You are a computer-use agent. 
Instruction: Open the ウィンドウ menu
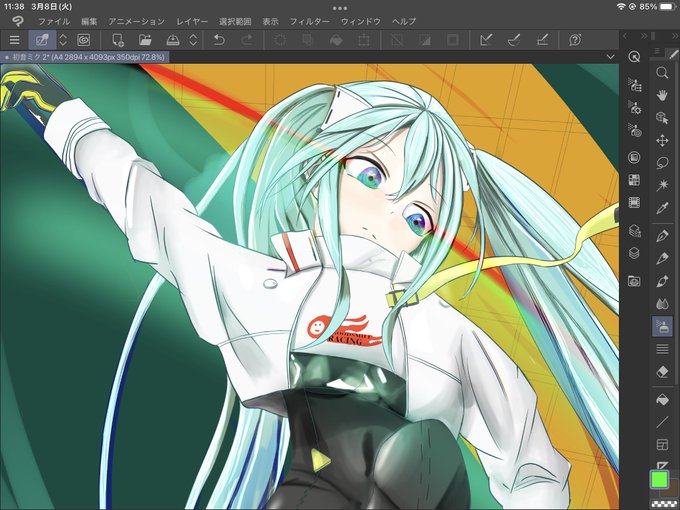360,21
